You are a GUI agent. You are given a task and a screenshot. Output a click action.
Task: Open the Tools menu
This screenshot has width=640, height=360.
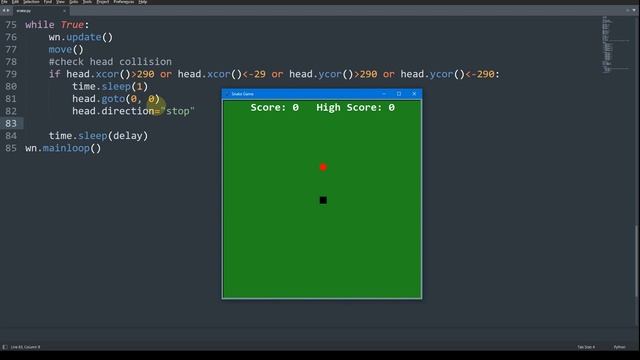click(88, 2)
